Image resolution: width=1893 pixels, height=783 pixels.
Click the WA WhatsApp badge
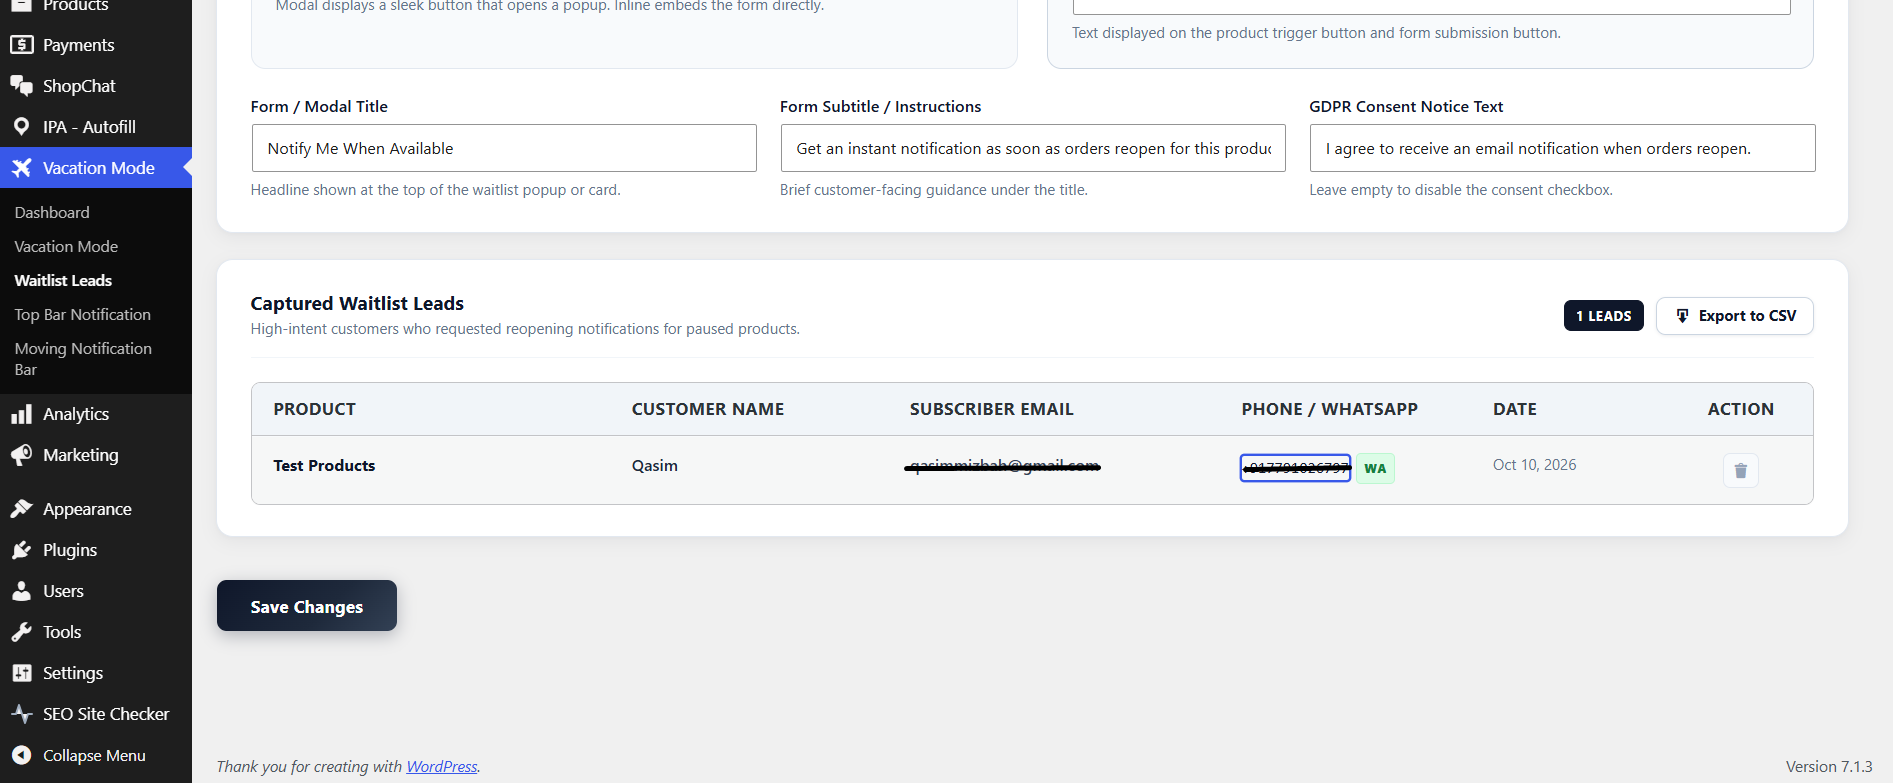[1375, 468]
